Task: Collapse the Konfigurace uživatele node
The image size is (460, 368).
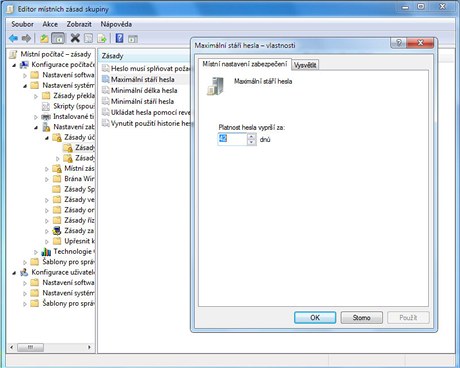Action: tap(14, 273)
